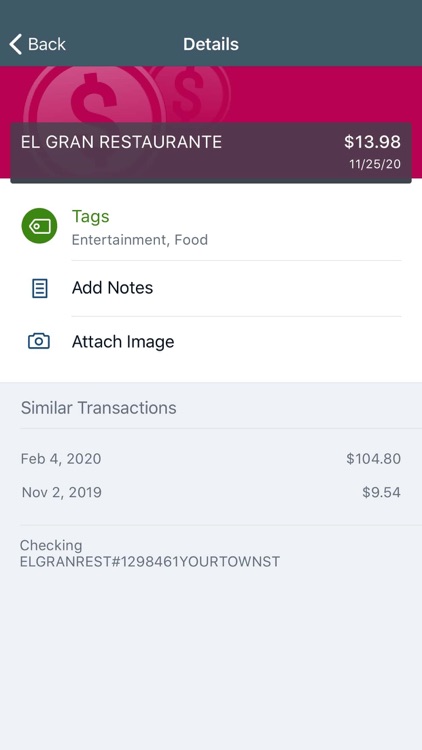Screen dimensions: 422x750
Task: Tap the notes document icon
Action: click(40, 288)
